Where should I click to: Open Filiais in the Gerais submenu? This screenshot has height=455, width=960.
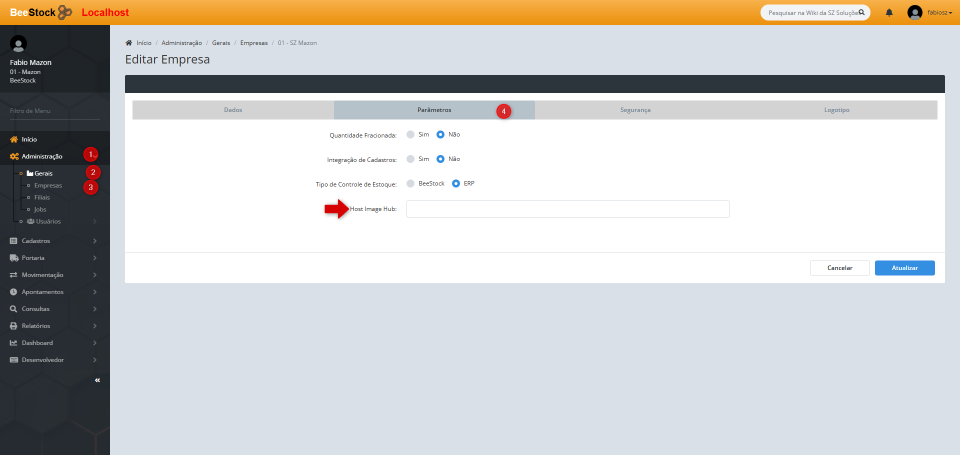click(41, 198)
